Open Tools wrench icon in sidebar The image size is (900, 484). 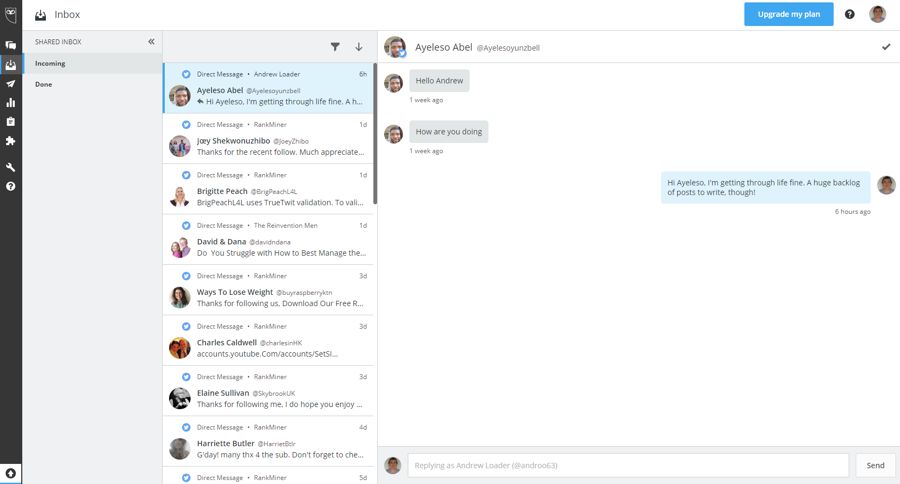click(10, 167)
